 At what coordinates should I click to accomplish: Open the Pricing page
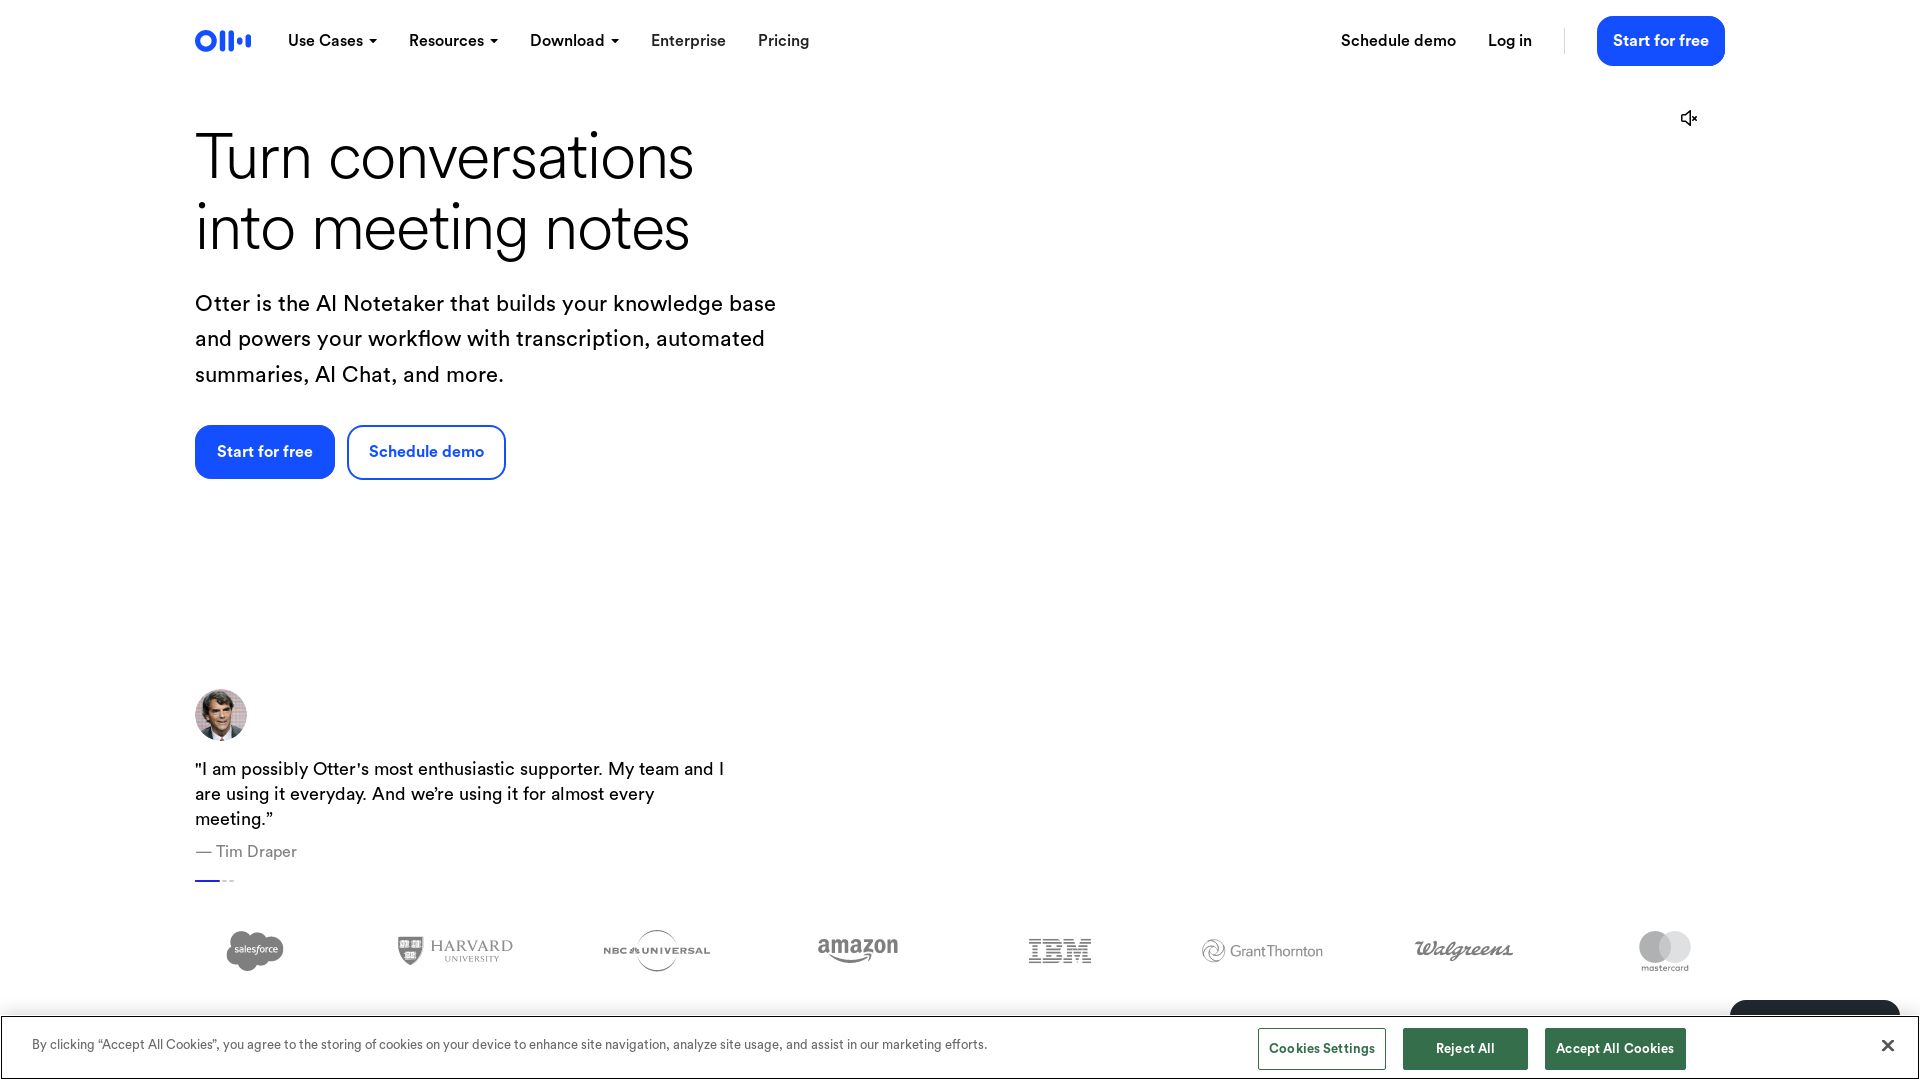coord(783,41)
